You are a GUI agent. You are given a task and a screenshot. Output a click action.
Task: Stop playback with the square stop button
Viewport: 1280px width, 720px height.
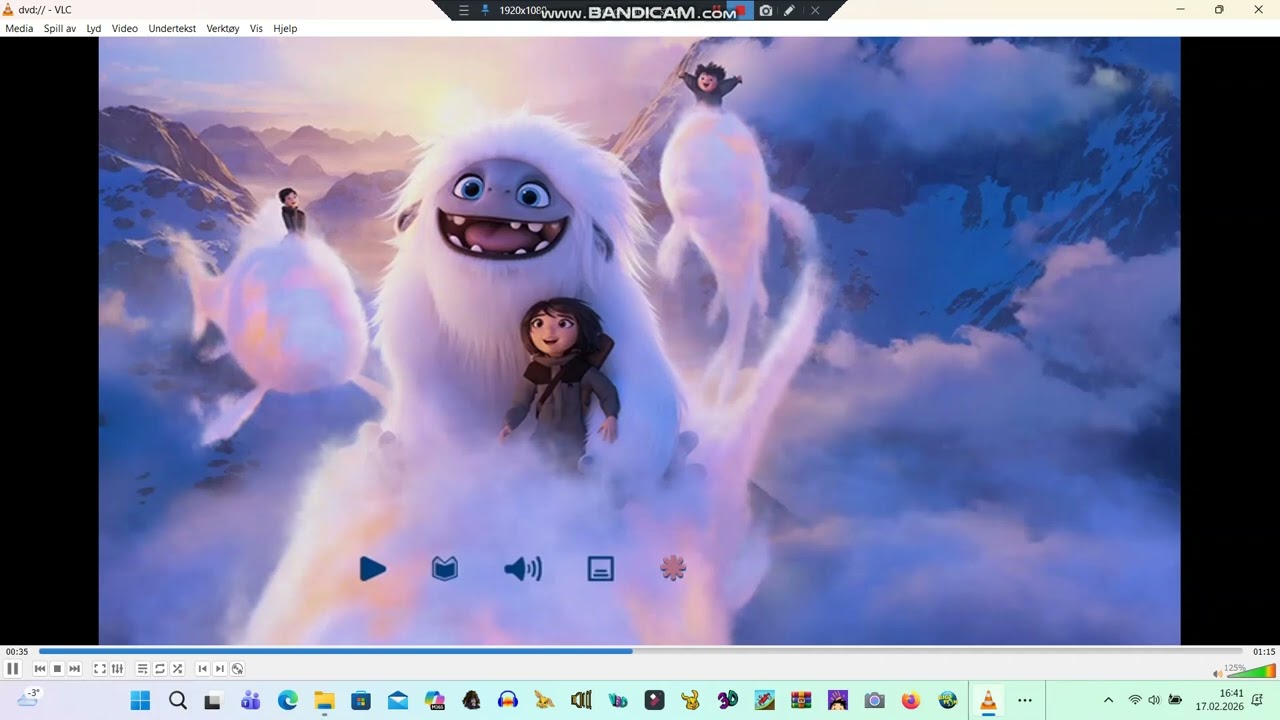point(57,669)
